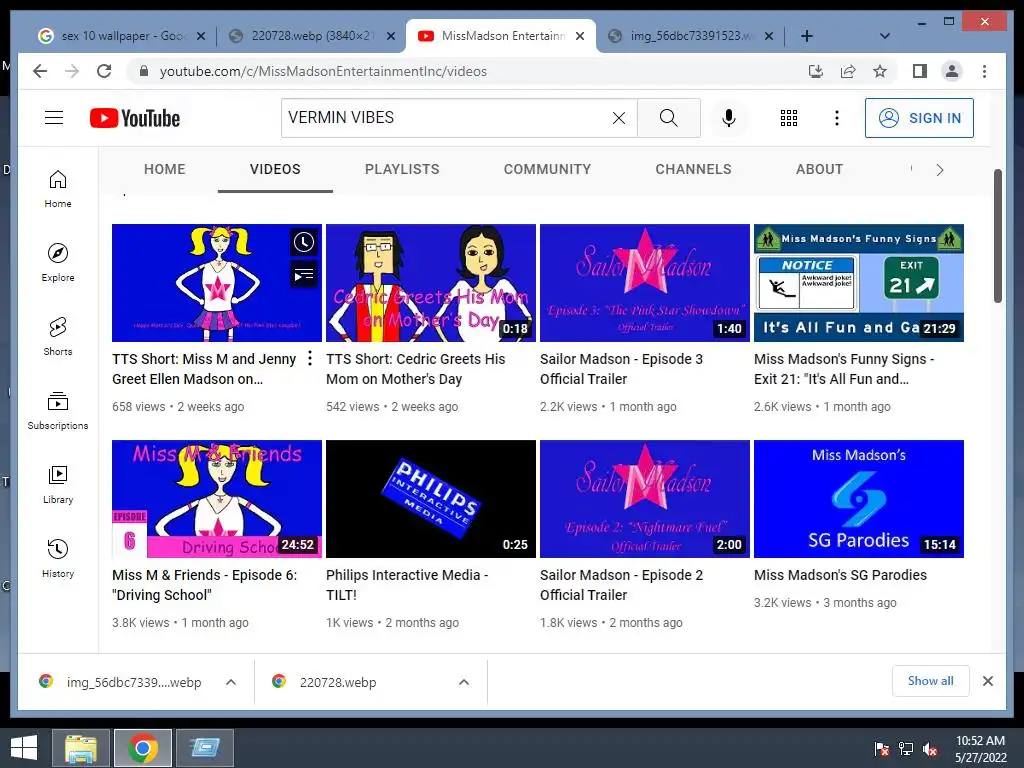Click the muted volume tray icon
Screen dimensions: 1024x768
pos(930,749)
